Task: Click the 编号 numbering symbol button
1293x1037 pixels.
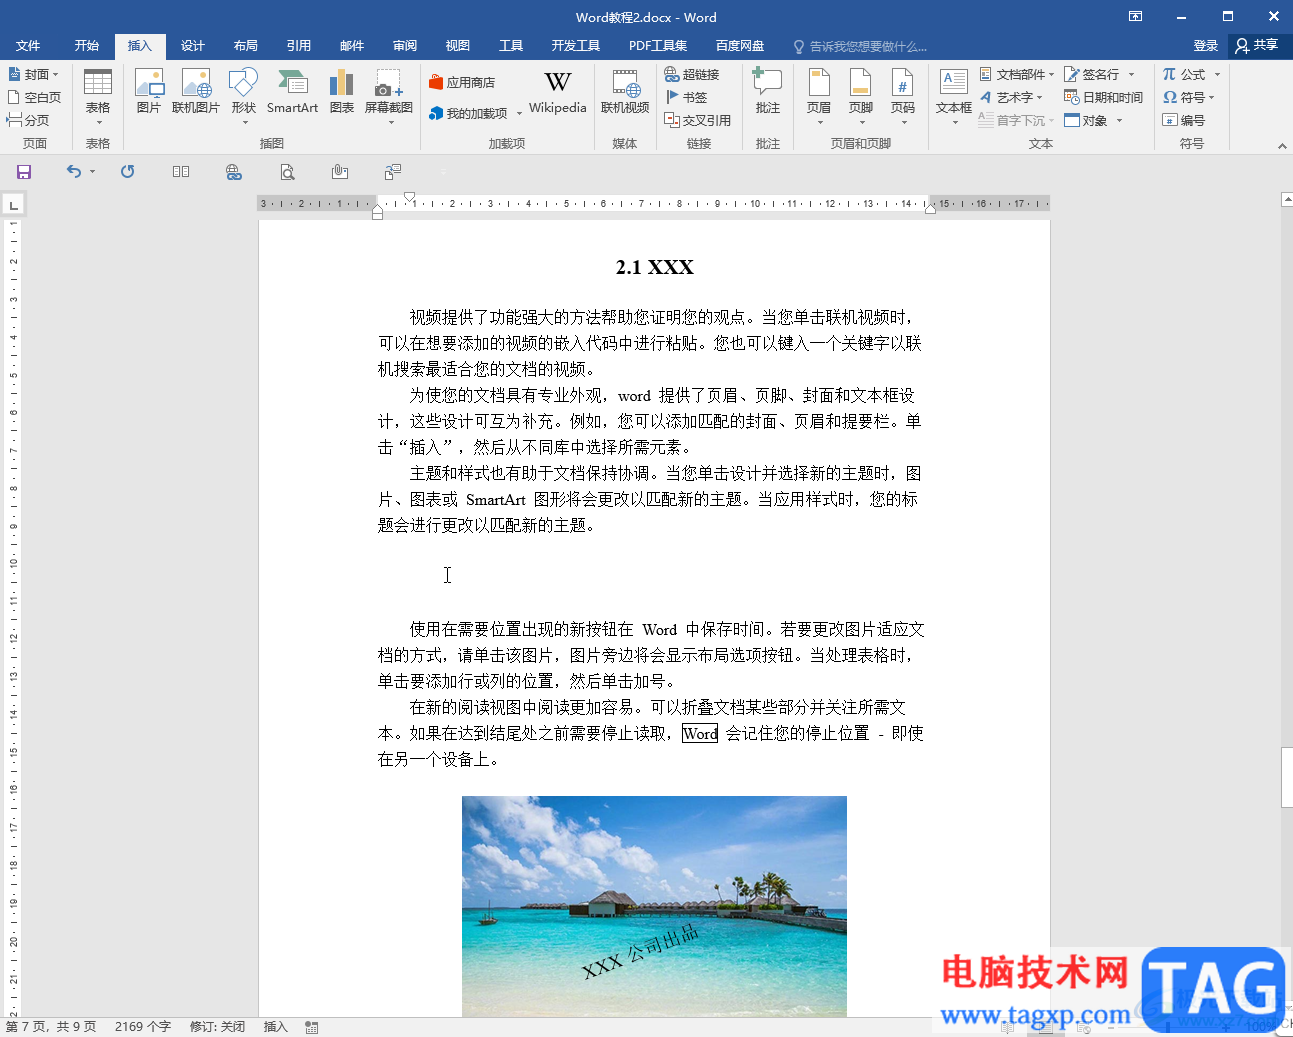Action: click(1184, 121)
